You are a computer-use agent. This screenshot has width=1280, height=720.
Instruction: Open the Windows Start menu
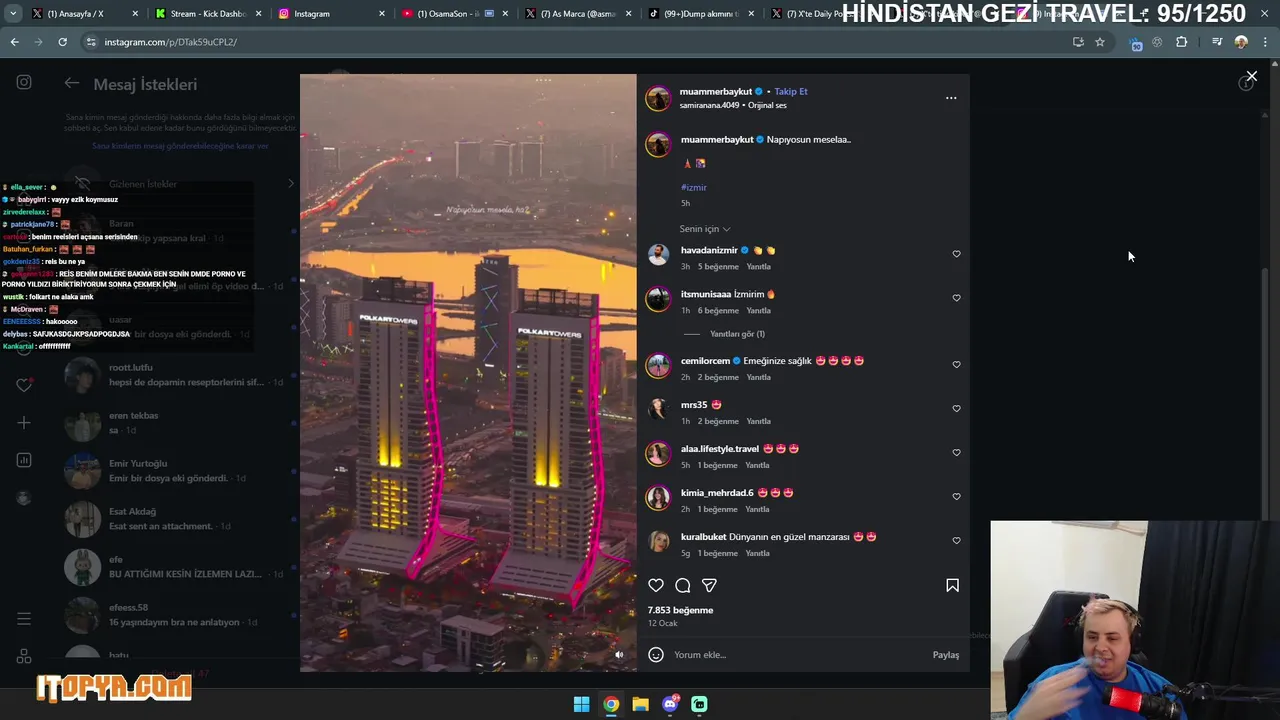pyautogui.click(x=581, y=704)
